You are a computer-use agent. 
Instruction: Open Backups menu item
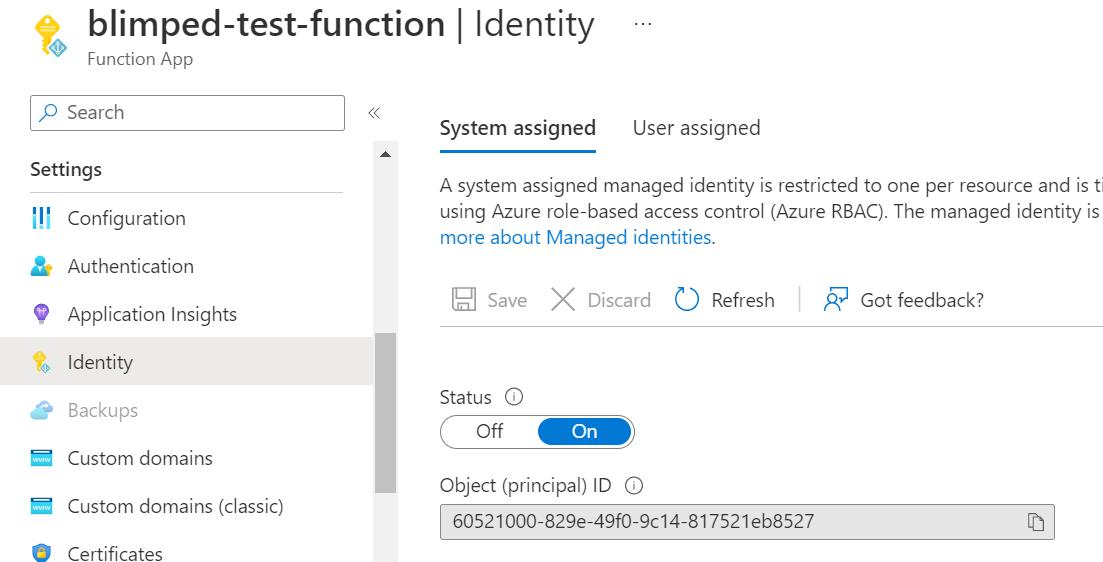pos(103,410)
